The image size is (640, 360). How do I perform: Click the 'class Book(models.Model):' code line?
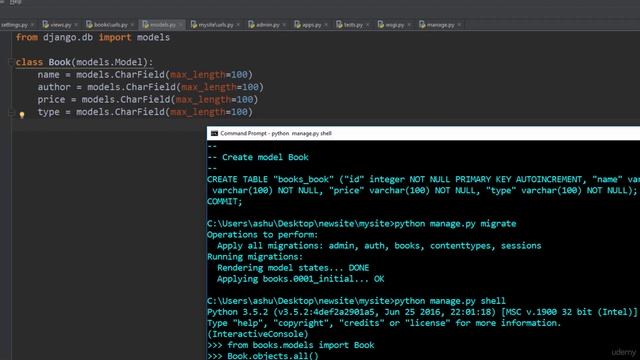[x=84, y=62]
